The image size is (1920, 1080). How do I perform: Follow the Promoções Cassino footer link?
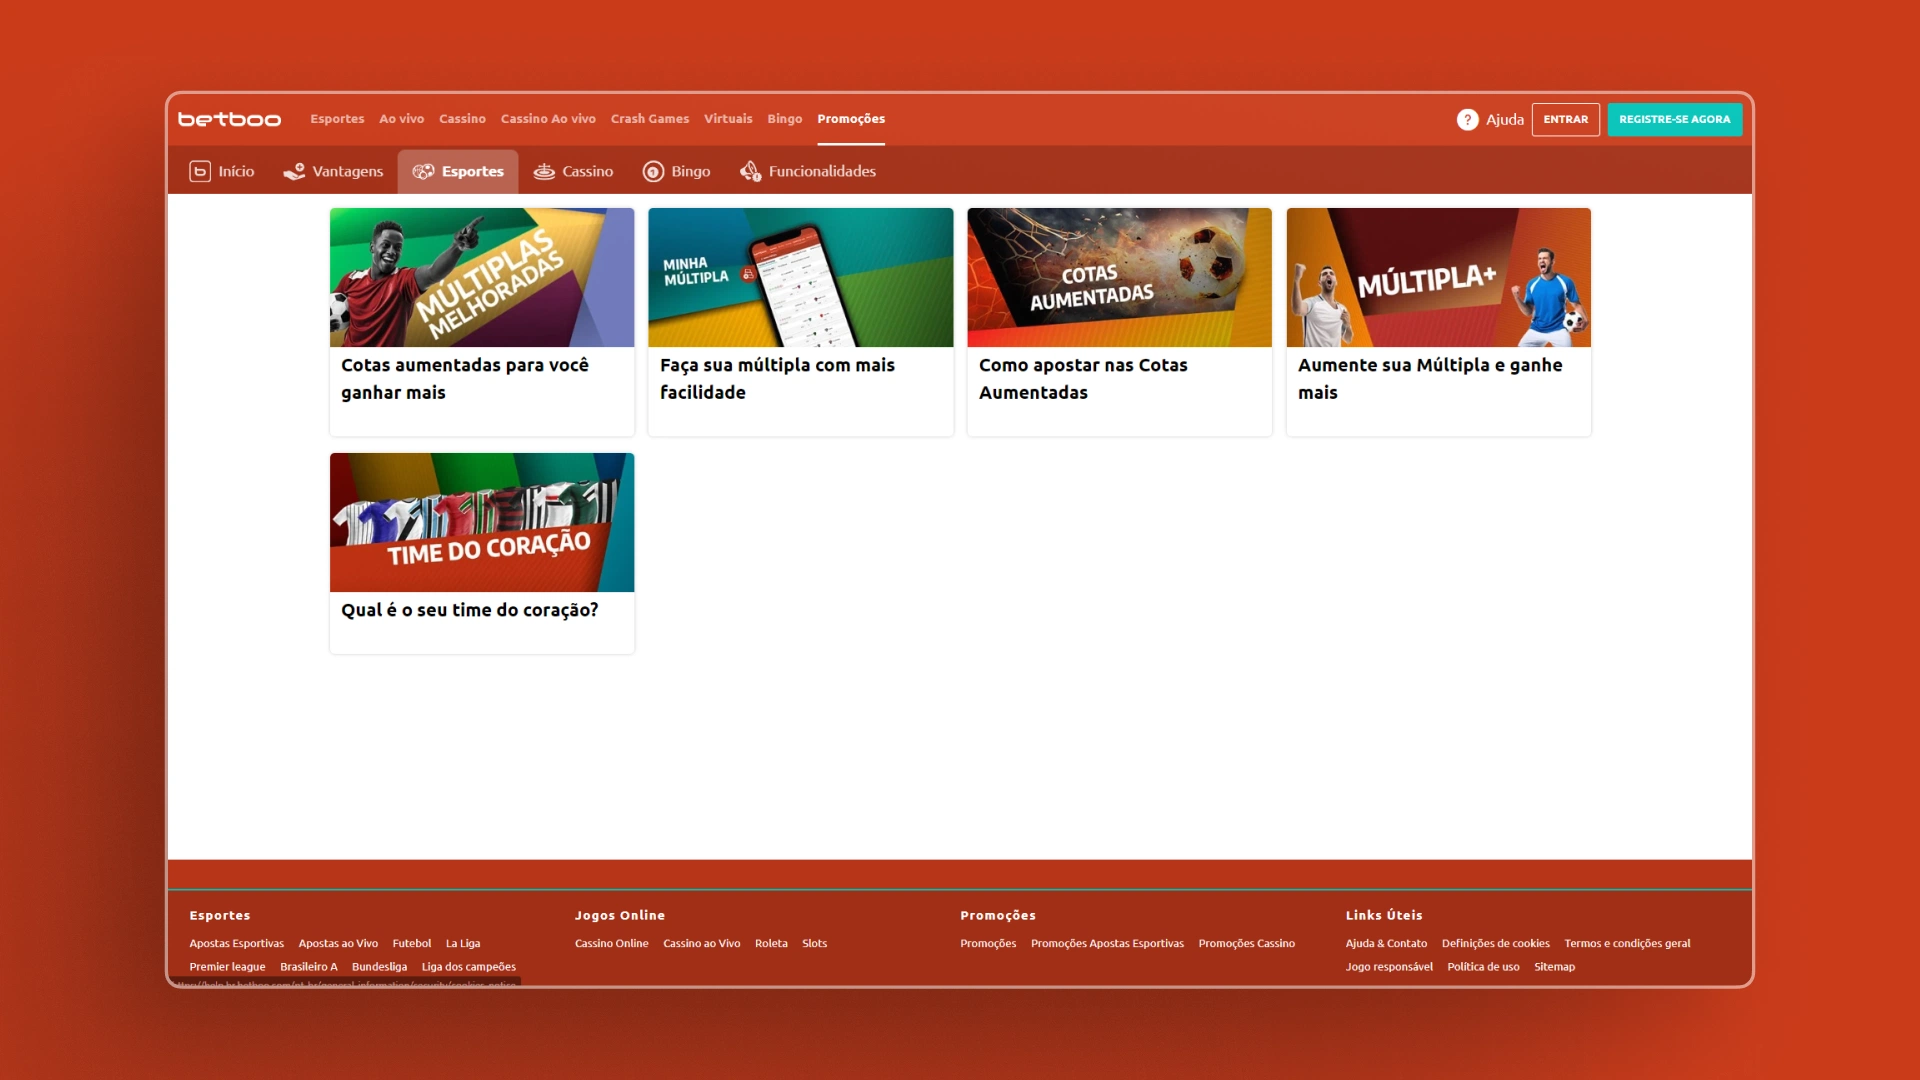point(1246,943)
